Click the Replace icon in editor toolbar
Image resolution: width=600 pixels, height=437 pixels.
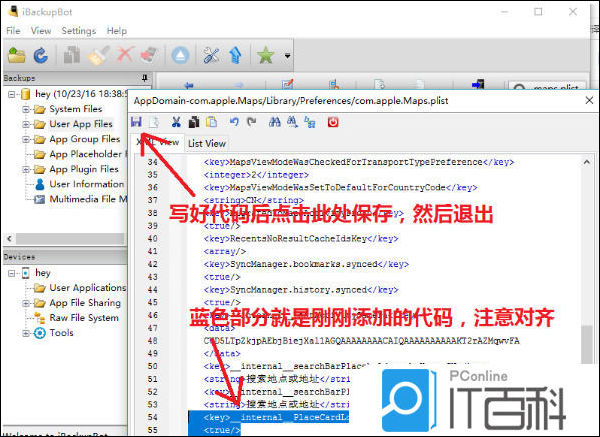click(x=310, y=122)
